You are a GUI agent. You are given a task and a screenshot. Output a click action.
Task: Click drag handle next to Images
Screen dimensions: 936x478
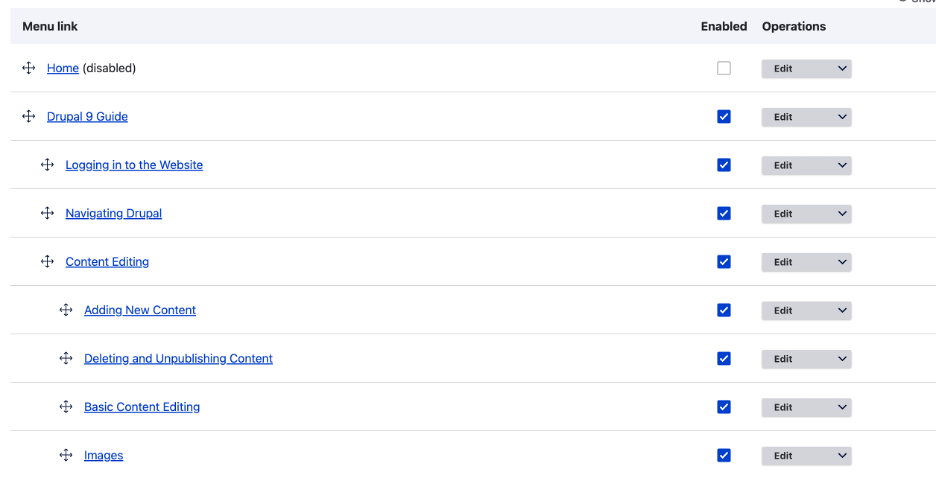coord(66,455)
